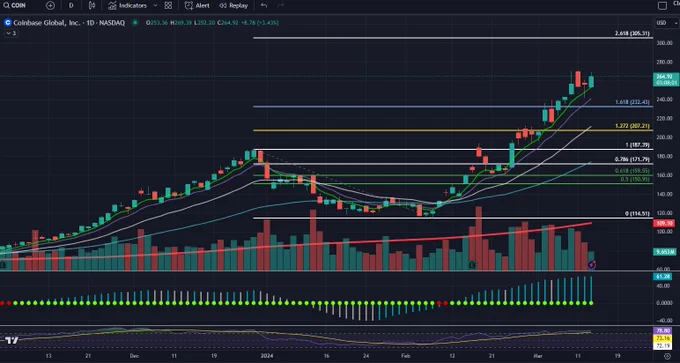Add symbol with plus-circle compare button
The width and height of the screenshot is (680, 363).
(x=50, y=6)
